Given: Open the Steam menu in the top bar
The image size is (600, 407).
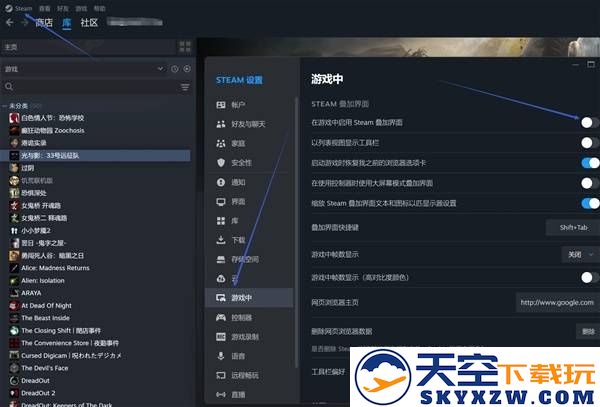Looking at the screenshot, I should coord(19,8).
